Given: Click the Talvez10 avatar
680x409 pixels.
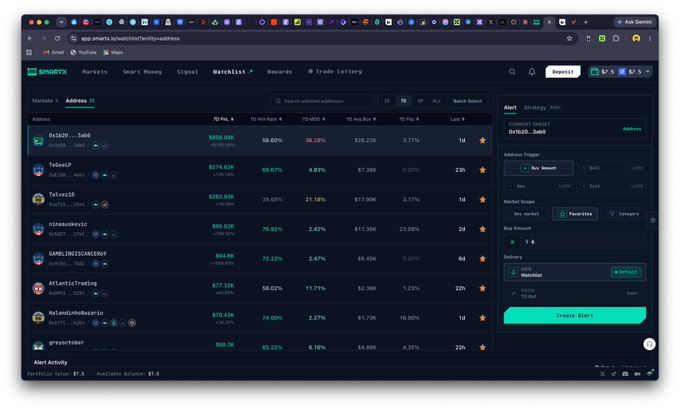Looking at the screenshot, I should pos(38,200).
